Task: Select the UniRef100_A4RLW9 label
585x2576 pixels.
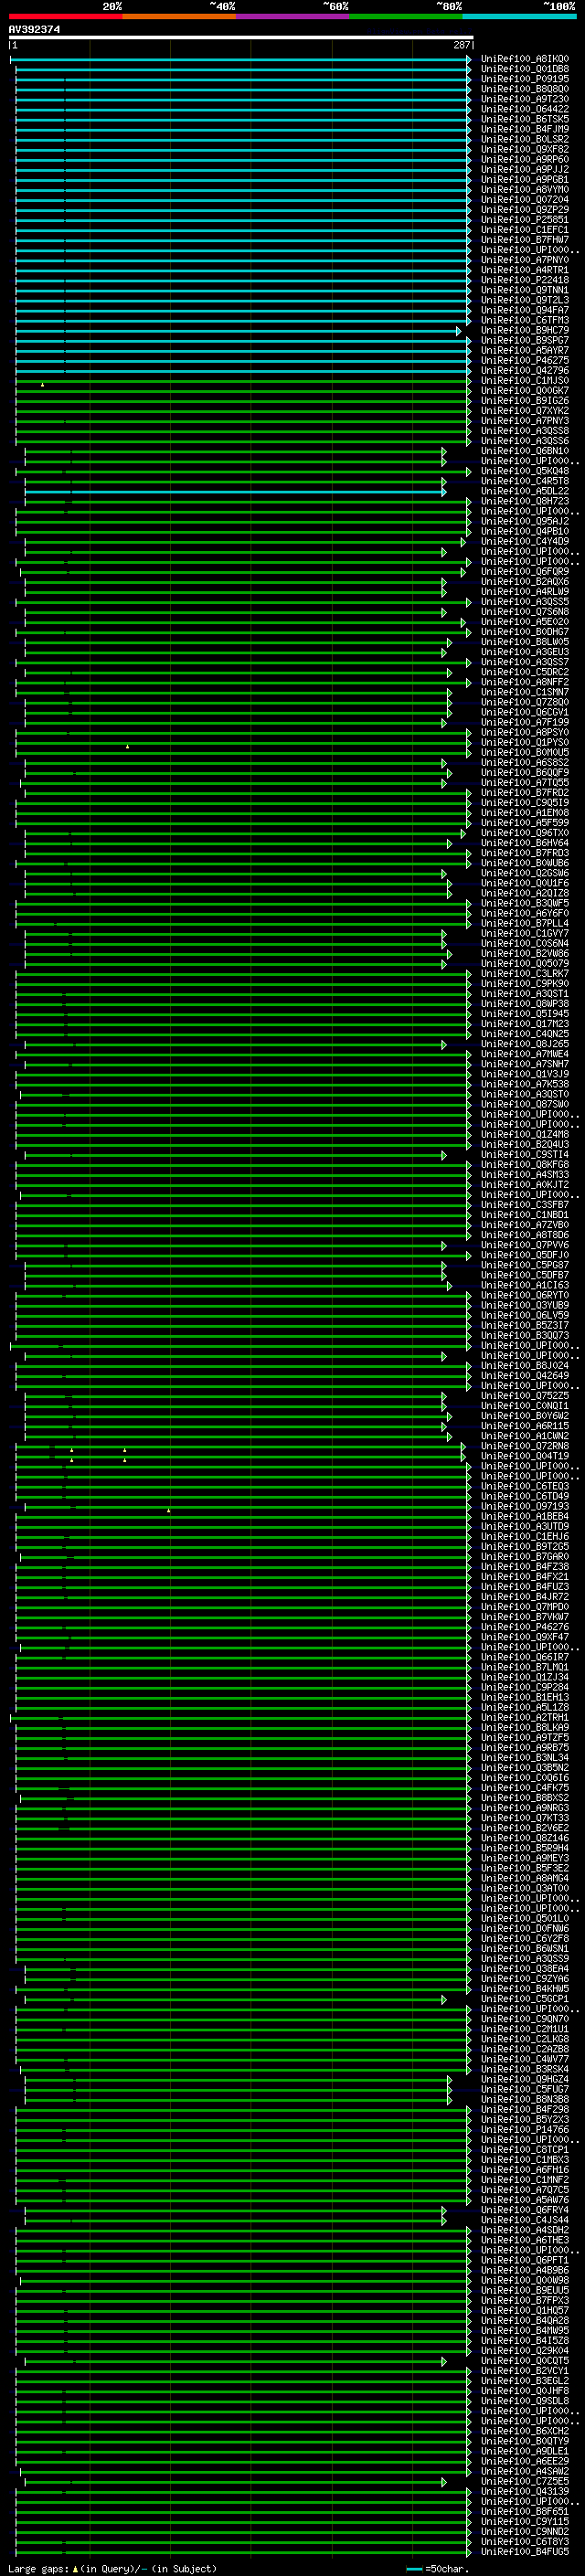Action: pos(524,591)
